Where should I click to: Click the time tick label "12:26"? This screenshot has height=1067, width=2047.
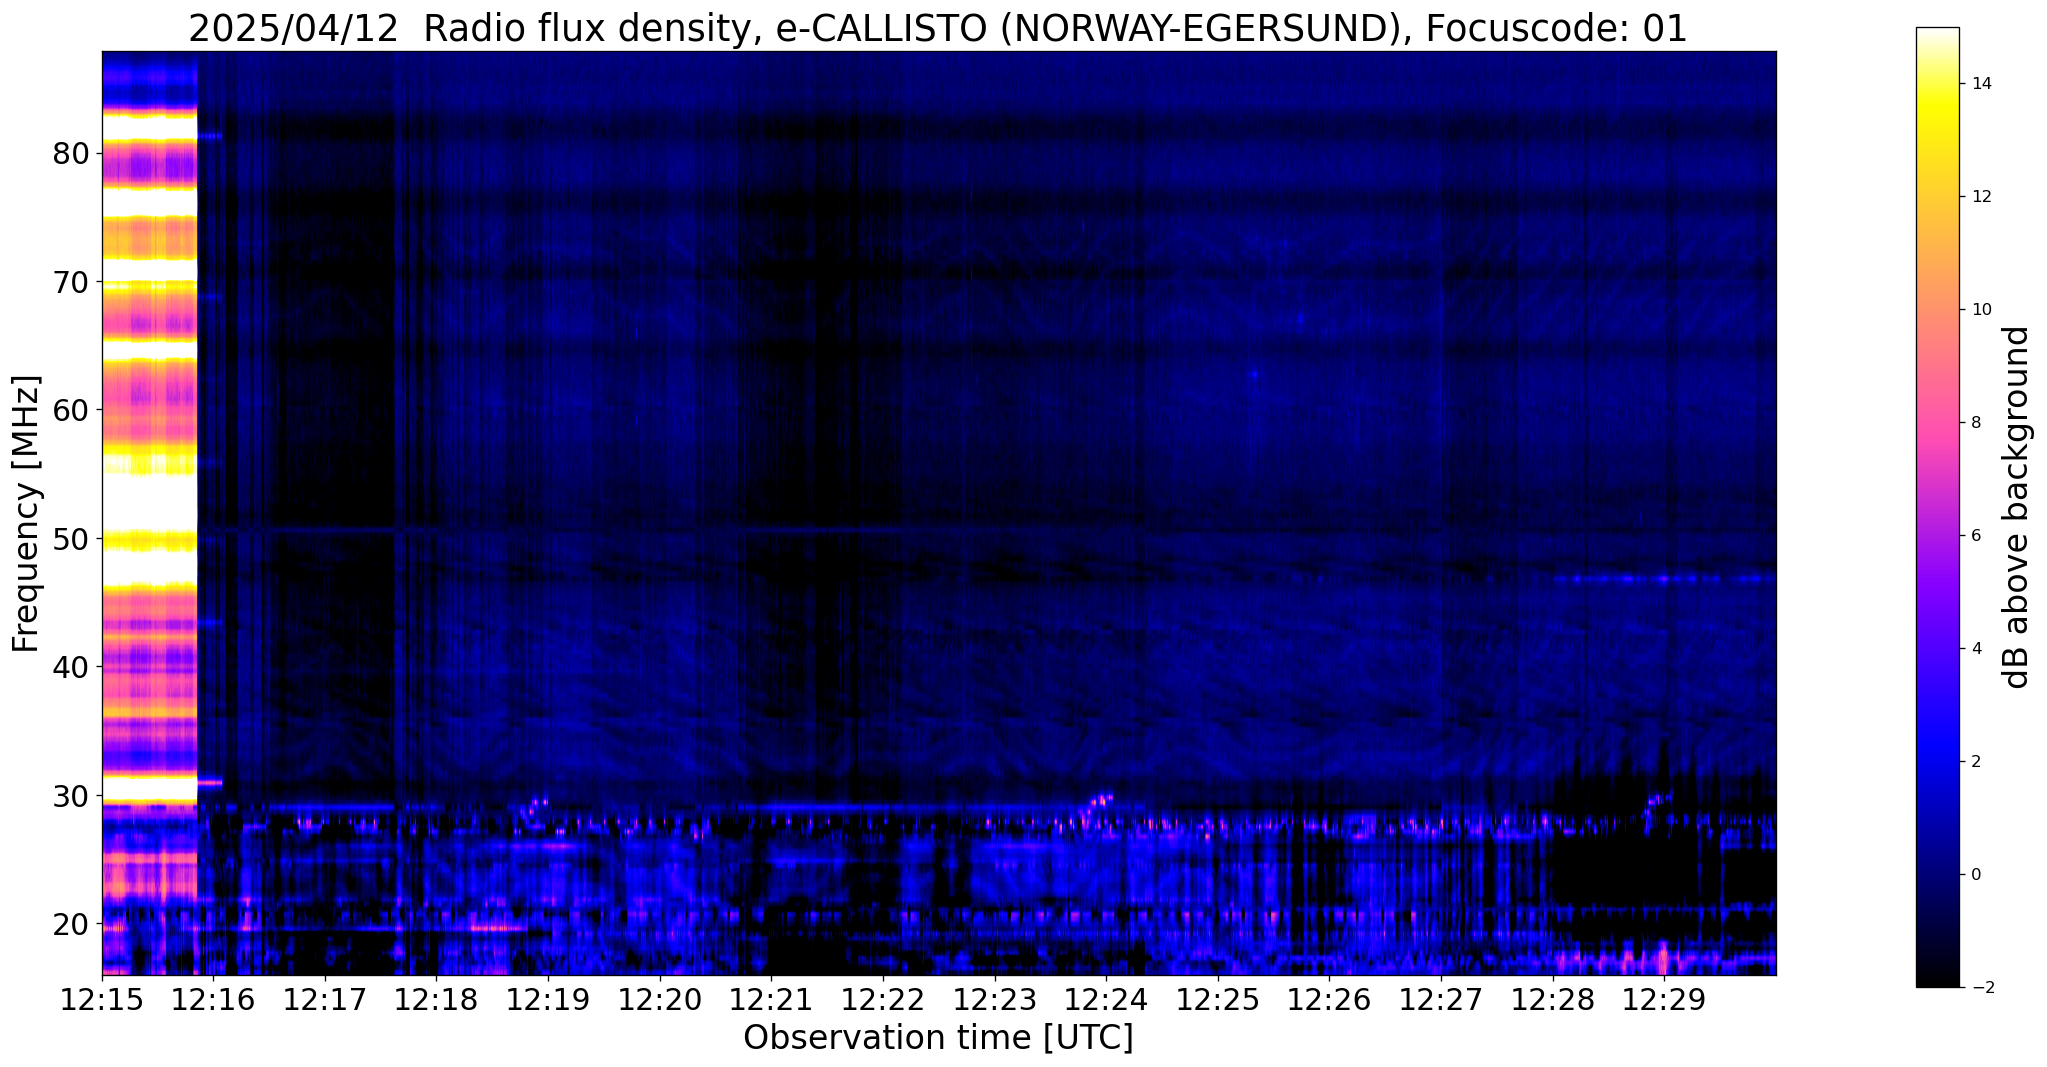[1329, 1000]
